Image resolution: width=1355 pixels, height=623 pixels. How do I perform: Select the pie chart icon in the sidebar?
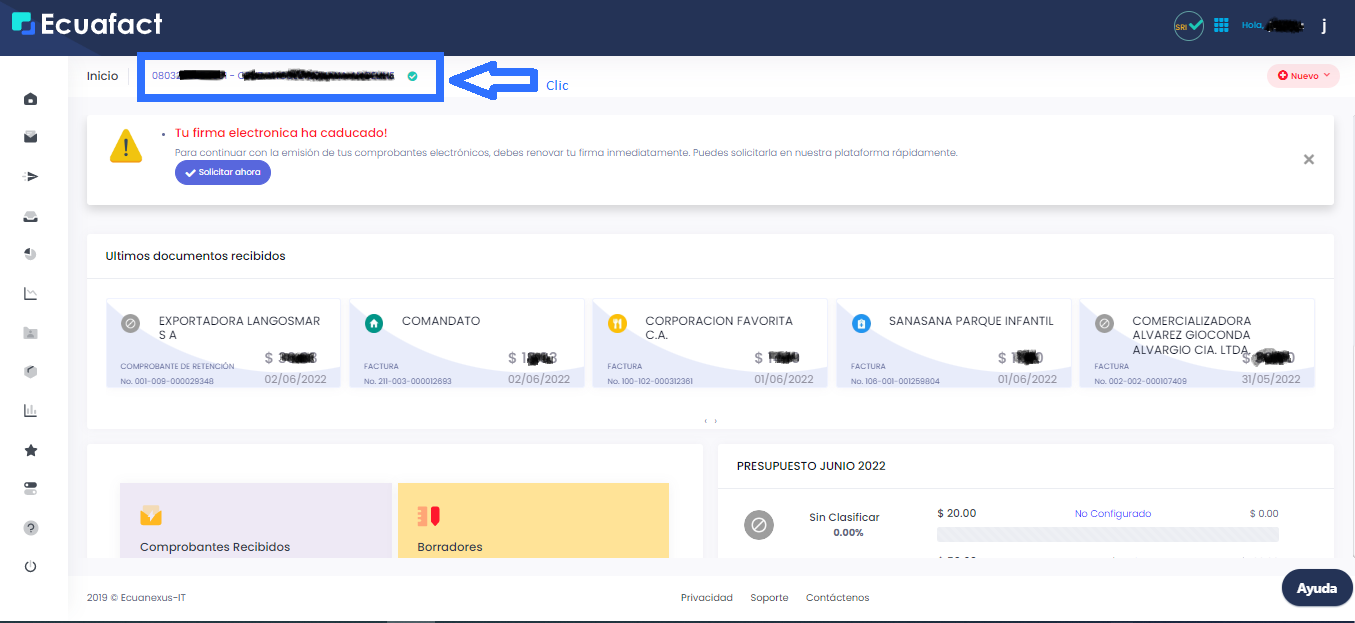point(30,254)
